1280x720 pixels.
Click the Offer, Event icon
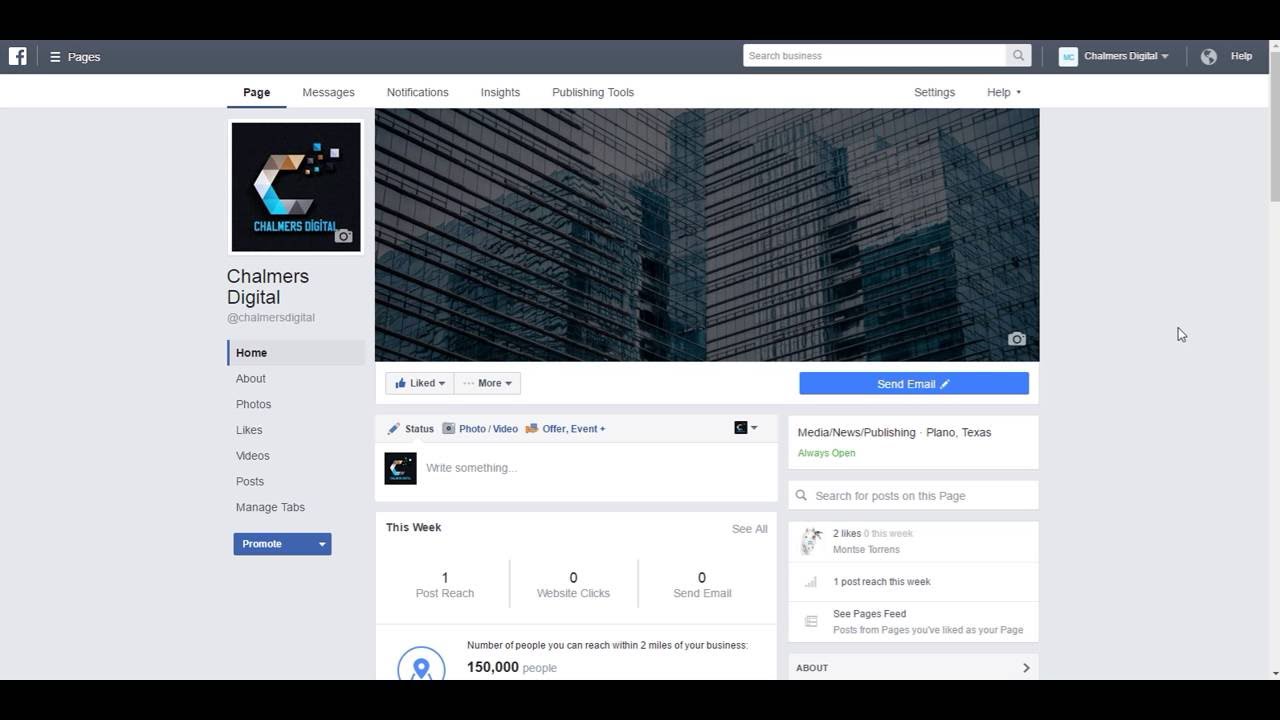click(532, 428)
